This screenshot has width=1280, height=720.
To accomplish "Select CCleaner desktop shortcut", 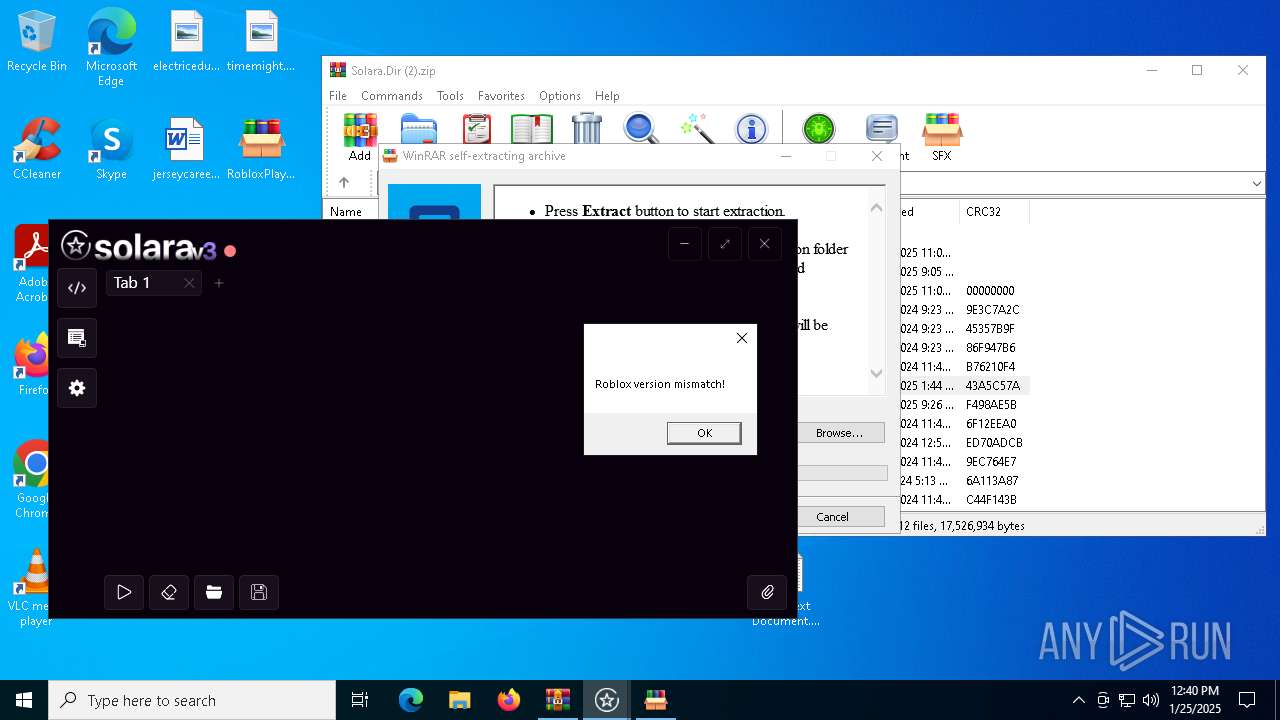I will point(37,148).
